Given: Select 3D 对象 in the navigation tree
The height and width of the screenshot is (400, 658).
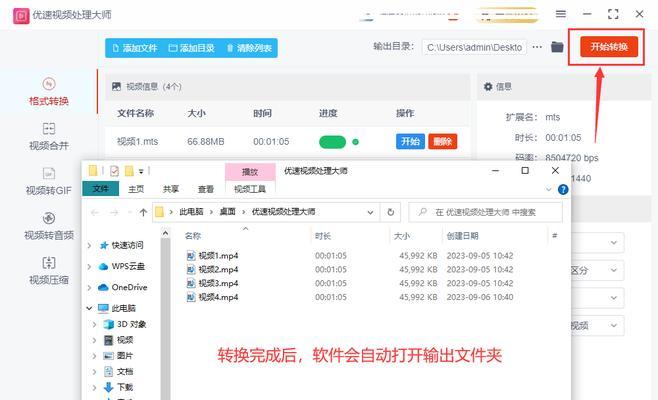Looking at the screenshot, I should click(125, 324).
